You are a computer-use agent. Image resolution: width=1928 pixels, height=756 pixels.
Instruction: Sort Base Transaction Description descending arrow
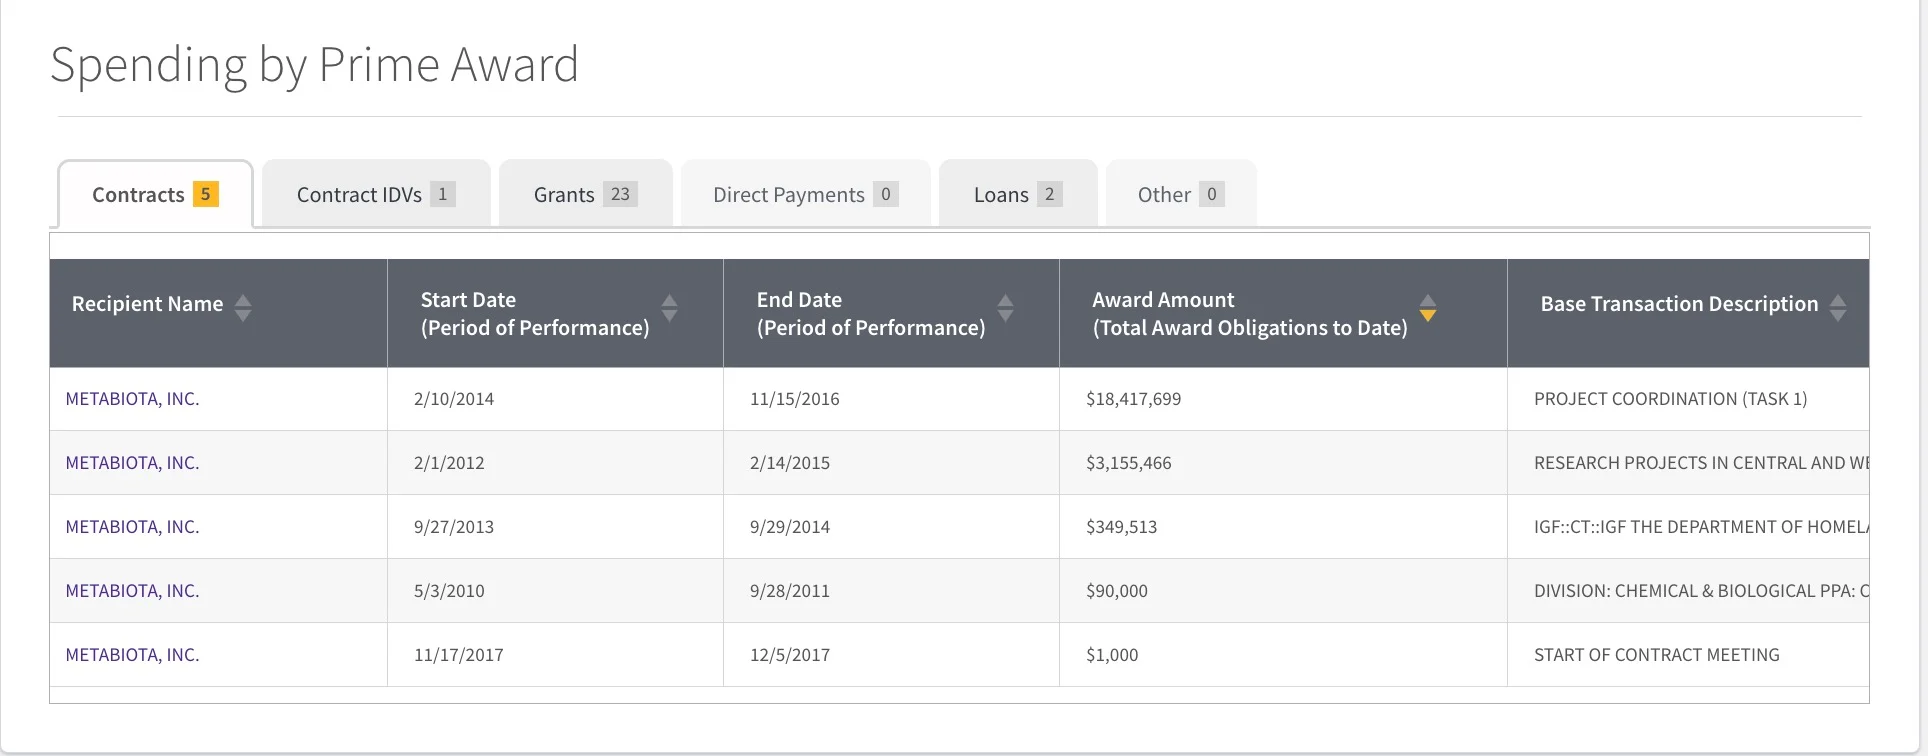coord(1838,315)
